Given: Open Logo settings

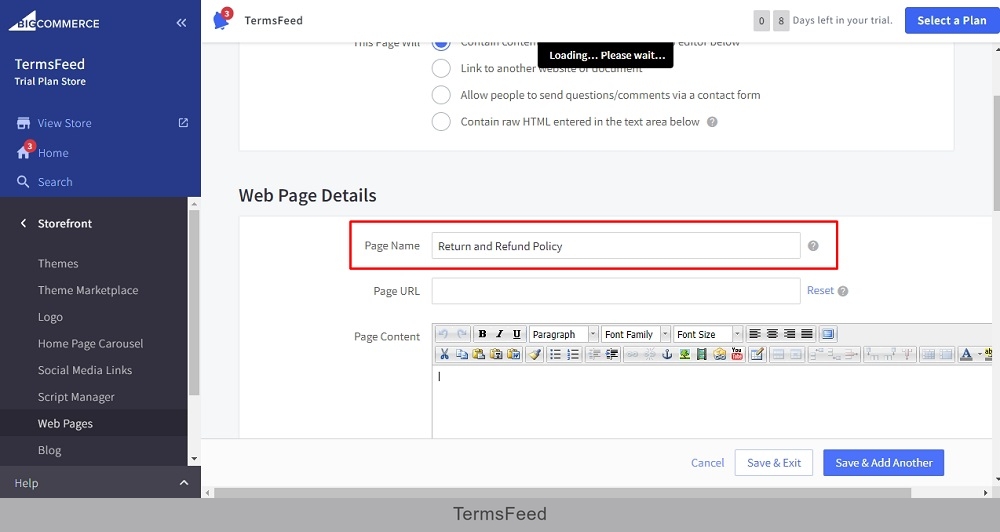Looking at the screenshot, I should (50, 317).
